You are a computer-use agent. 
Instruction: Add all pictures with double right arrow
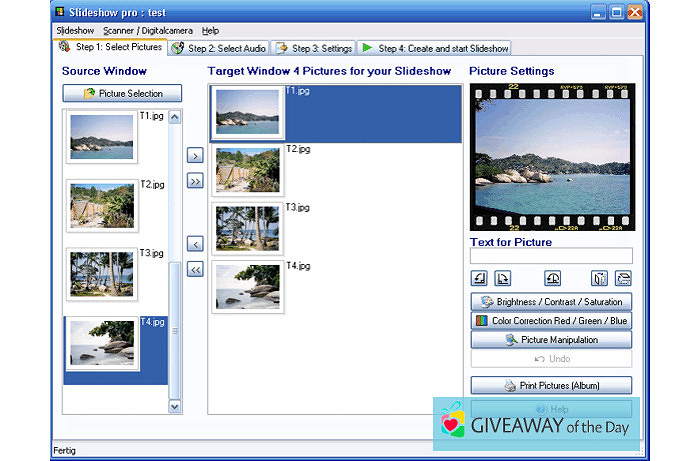(x=195, y=181)
